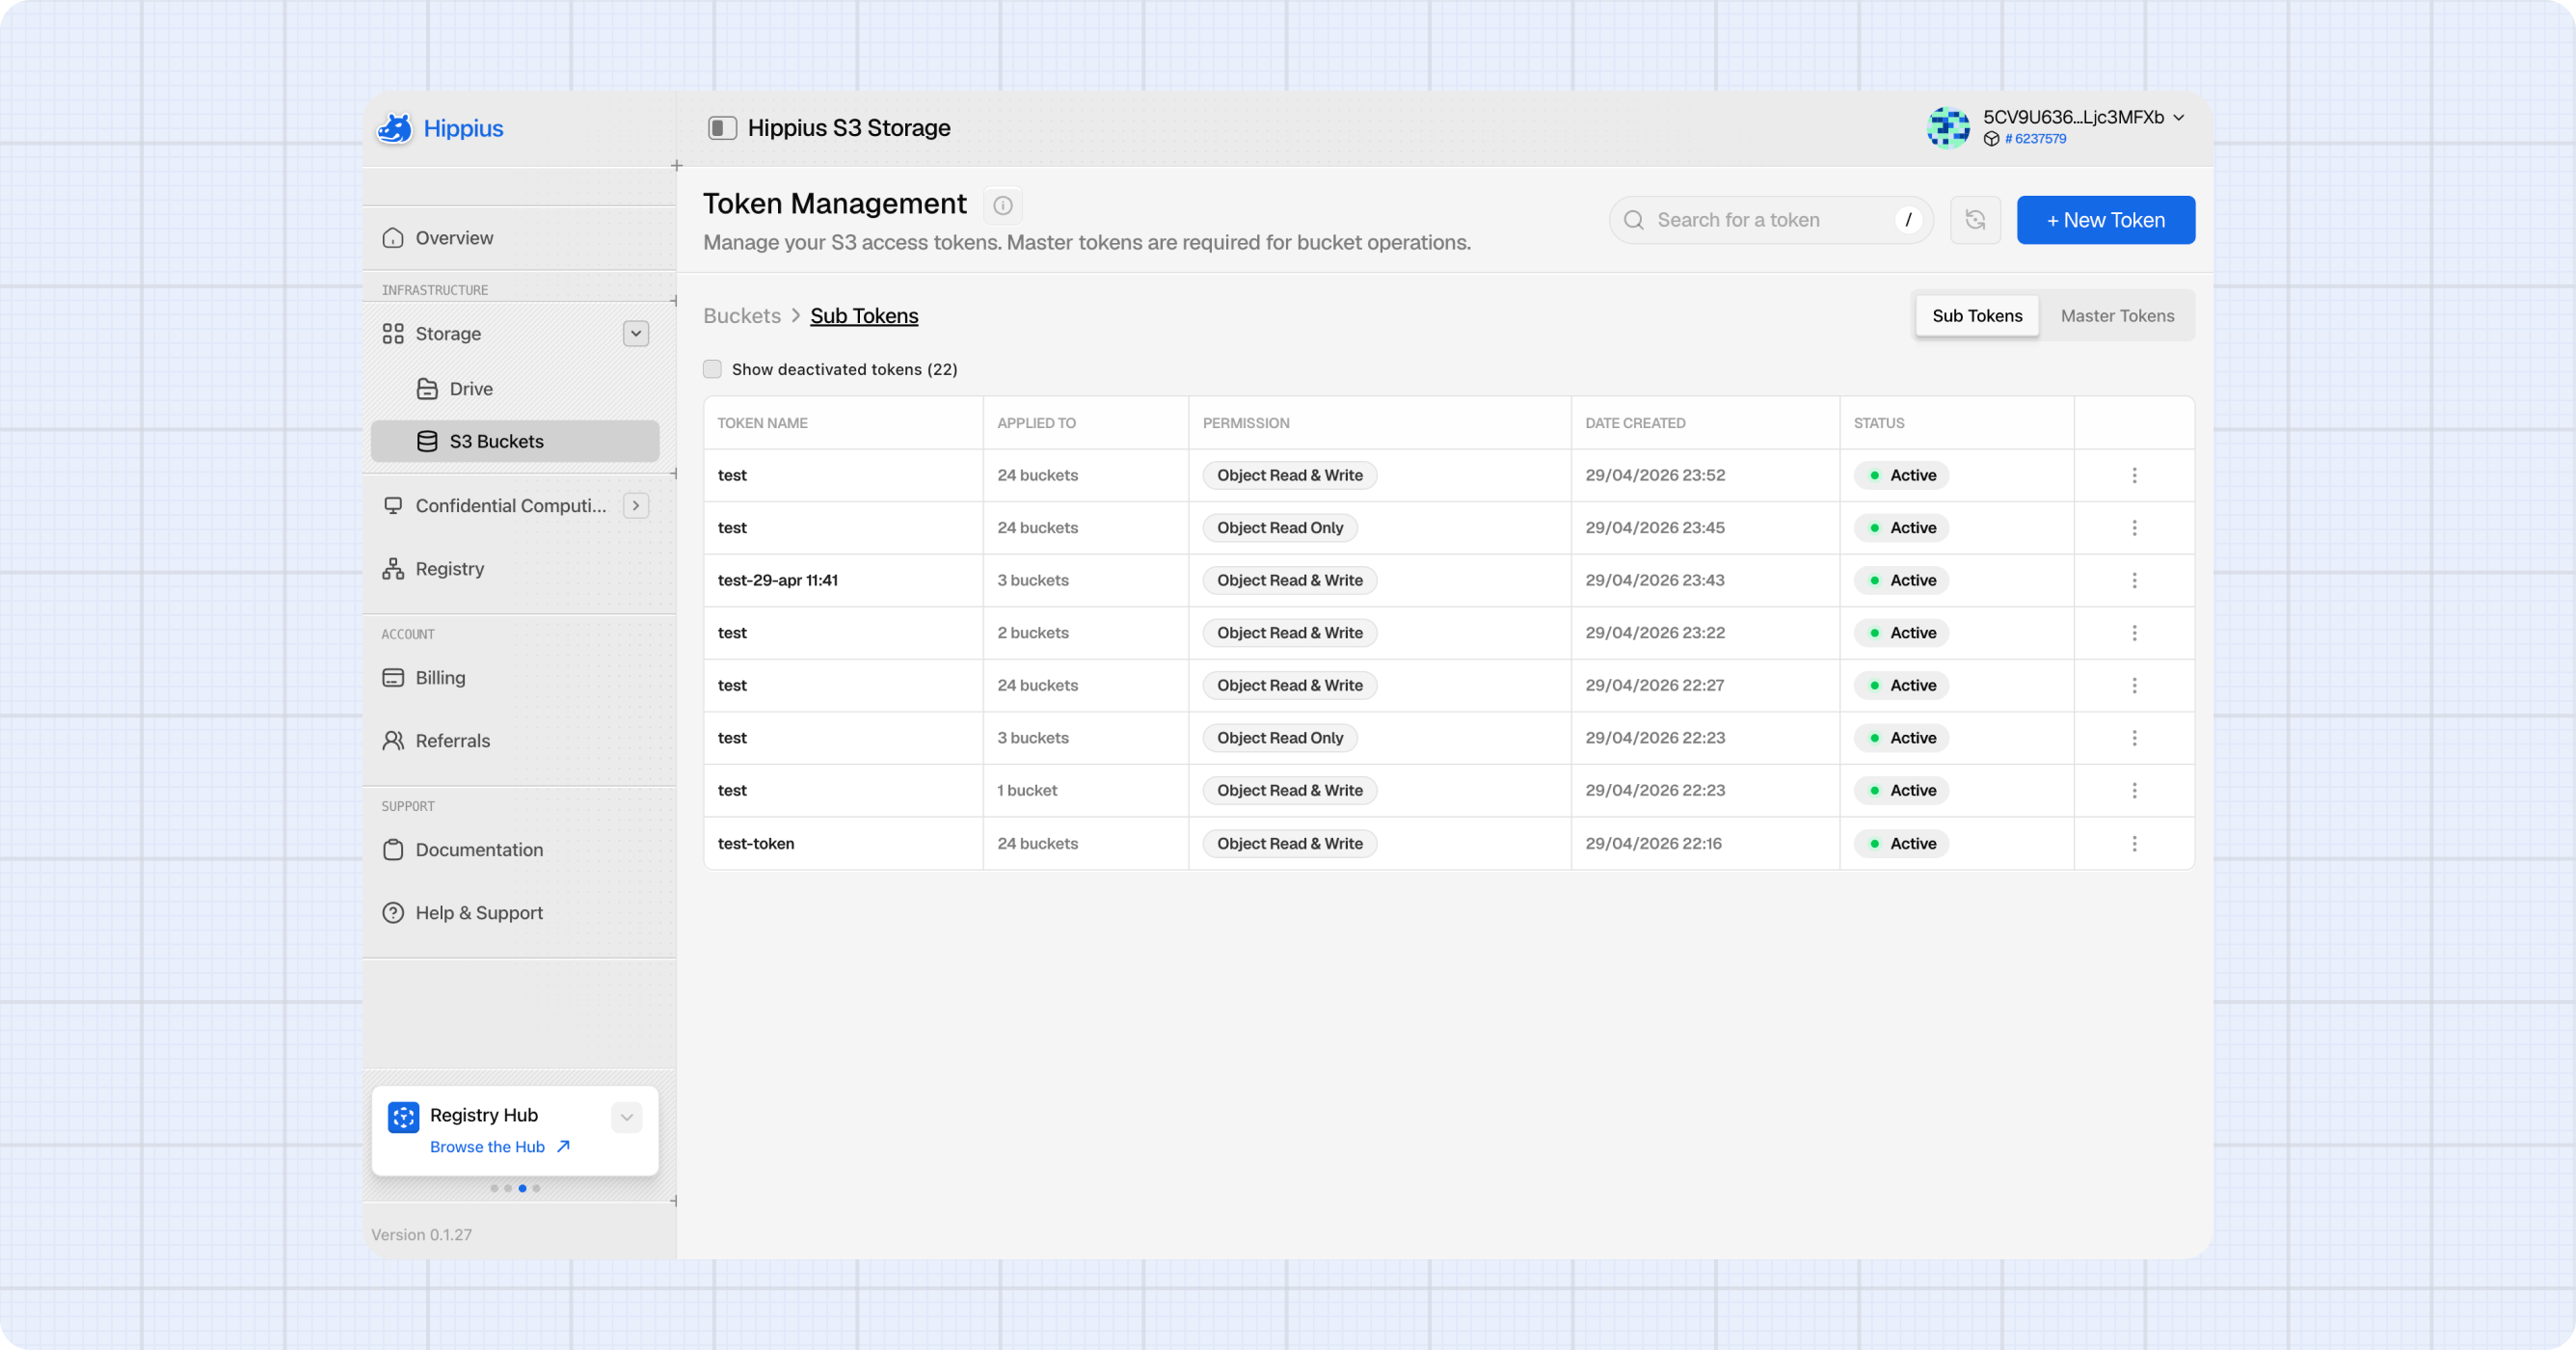This screenshot has width=2576, height=1350.
Task: Open actions menu for test-token row
Action: coord(2134,844)
